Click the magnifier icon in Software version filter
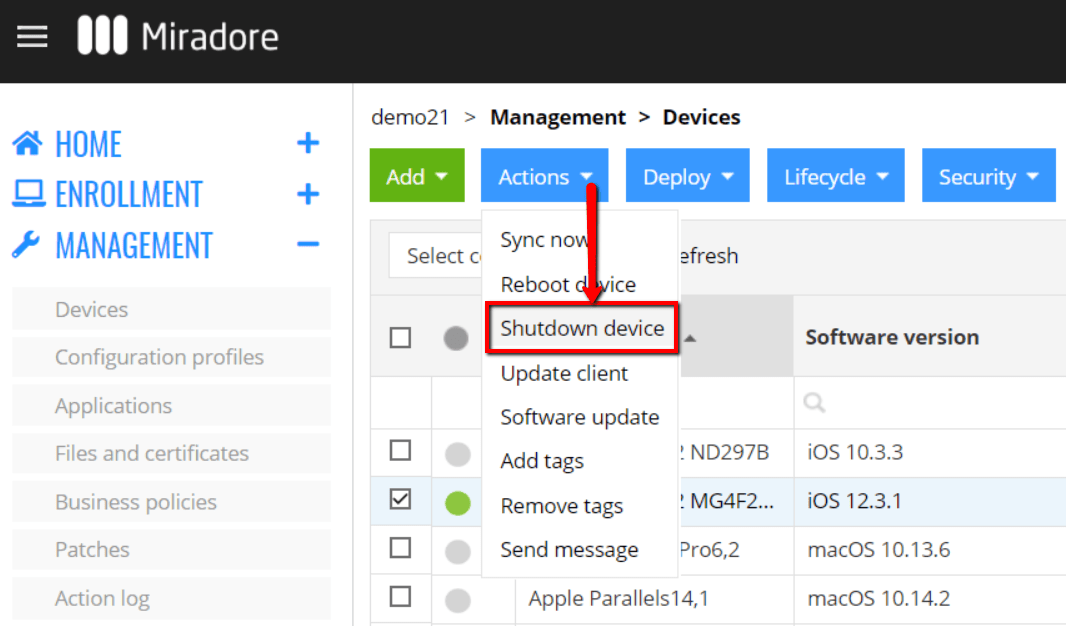The image size is (1066, 626). click(x=813, y=402)
